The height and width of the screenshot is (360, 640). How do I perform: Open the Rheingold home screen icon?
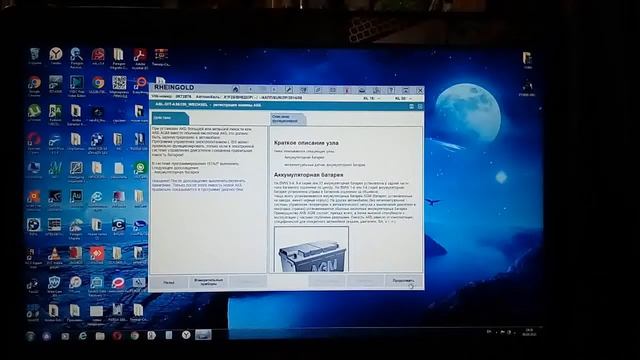[236, 89]
